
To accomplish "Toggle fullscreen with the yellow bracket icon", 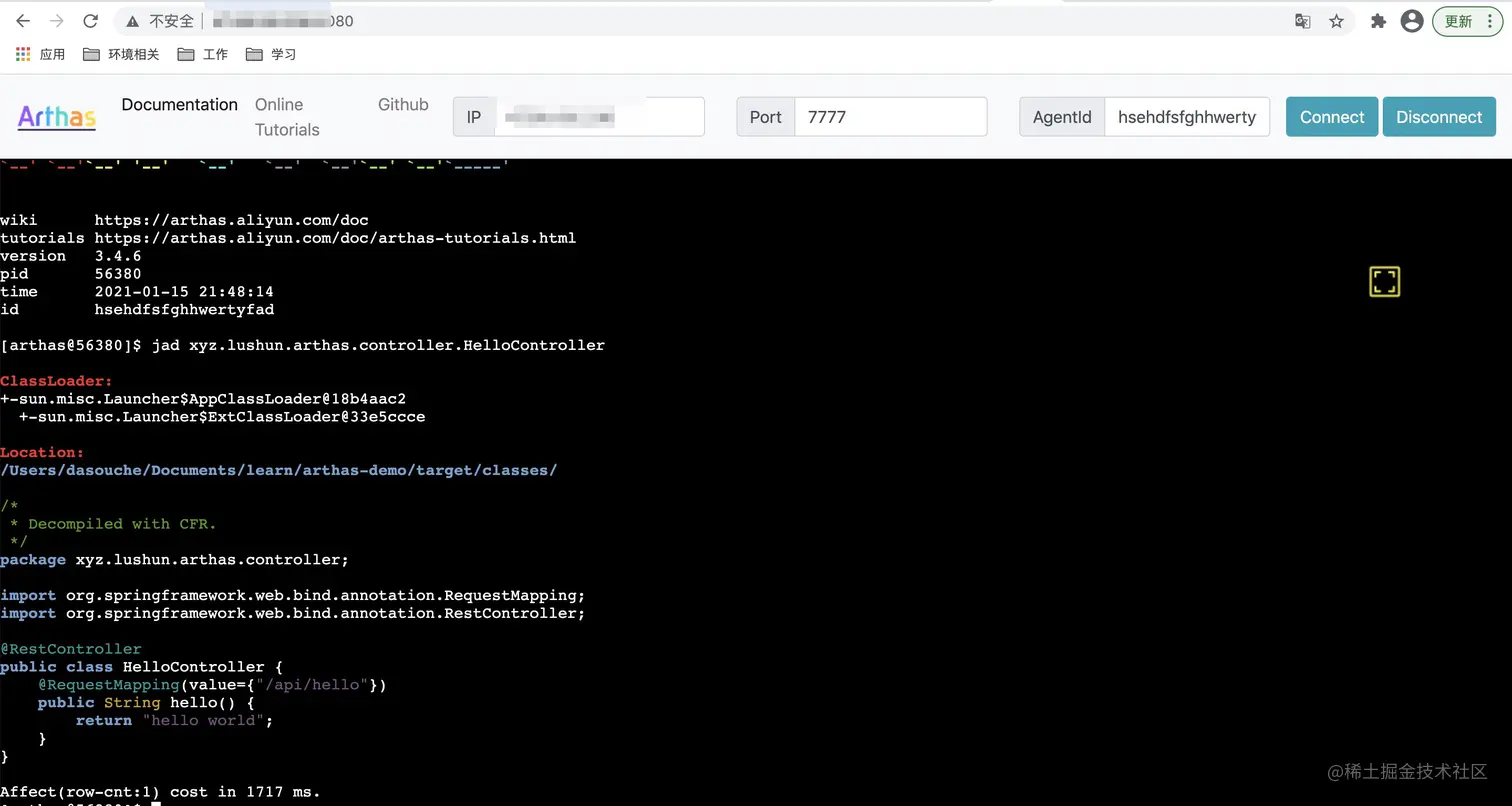I will [1384, 282].
